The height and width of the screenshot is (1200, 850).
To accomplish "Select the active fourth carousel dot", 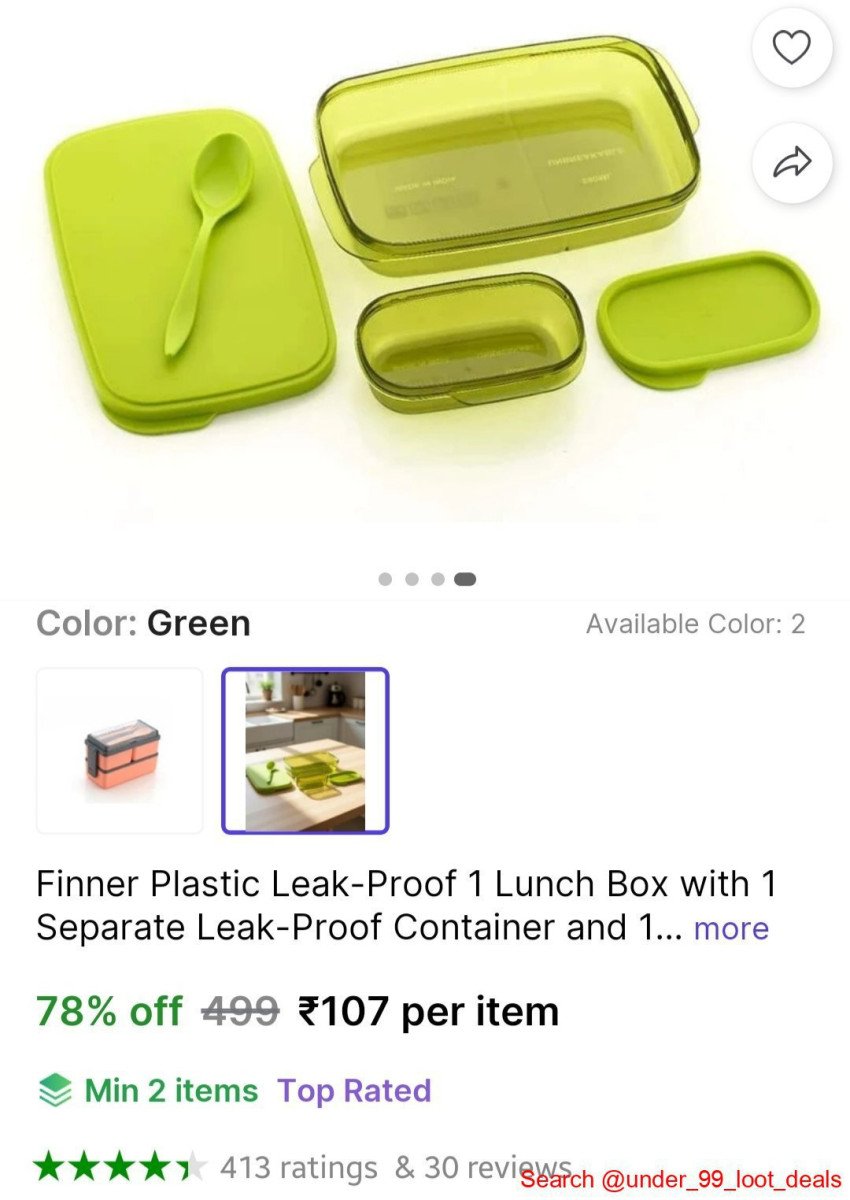I will coord(465,579).
